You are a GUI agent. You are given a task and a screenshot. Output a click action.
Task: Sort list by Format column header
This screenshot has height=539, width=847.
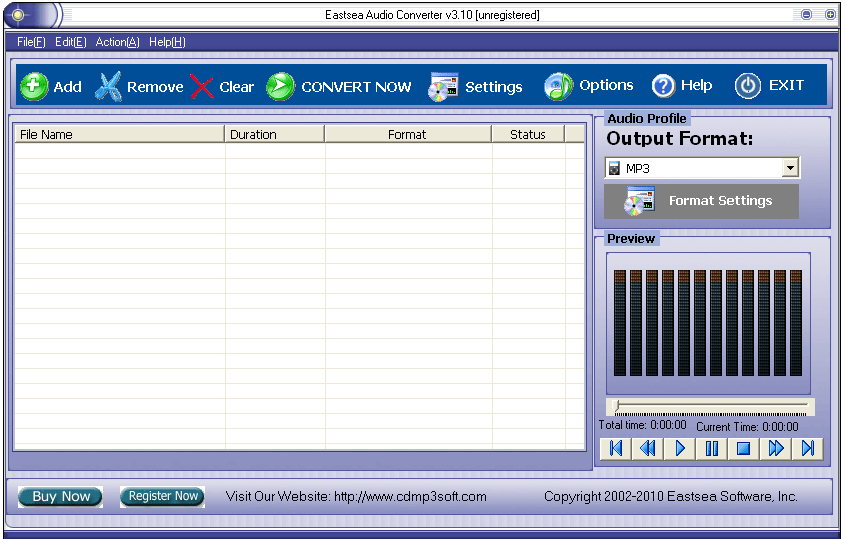[408, 134]
